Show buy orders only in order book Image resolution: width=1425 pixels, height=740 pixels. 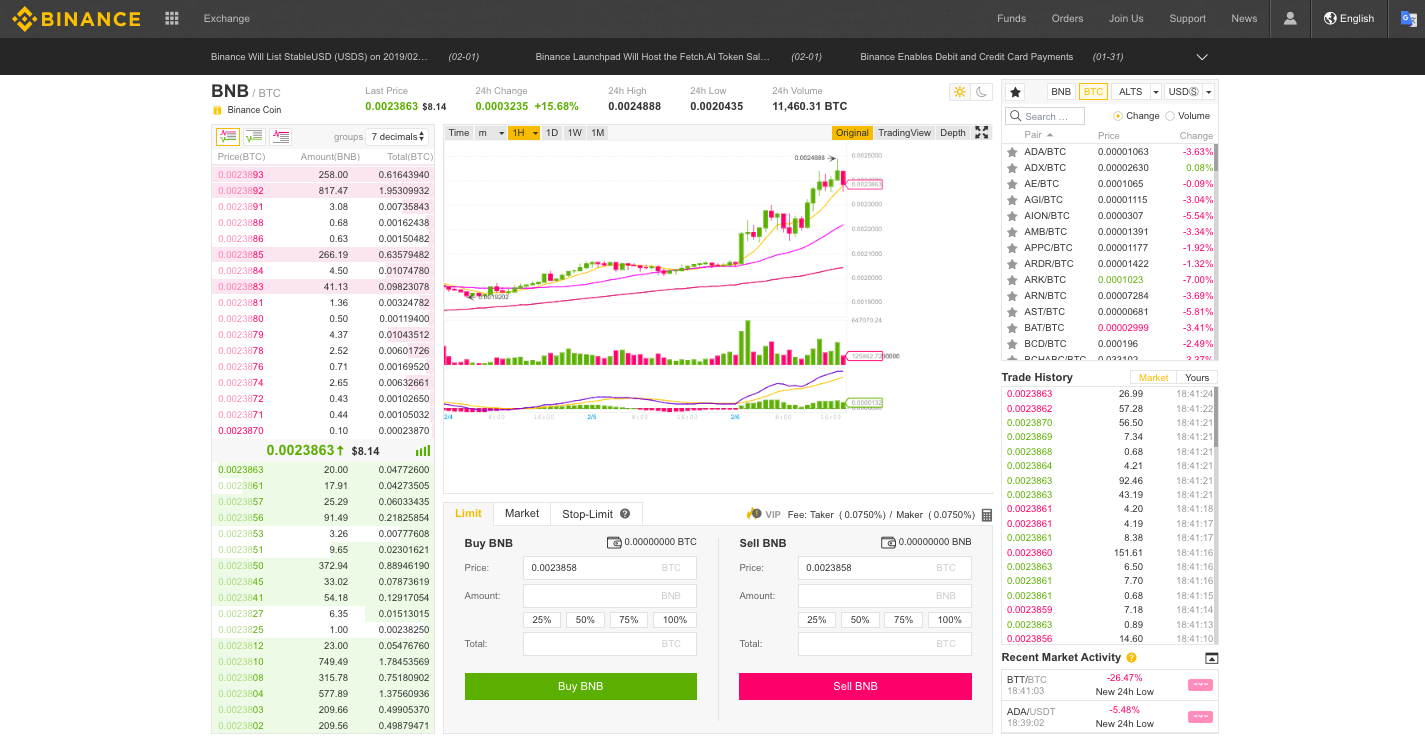(254, 136)
